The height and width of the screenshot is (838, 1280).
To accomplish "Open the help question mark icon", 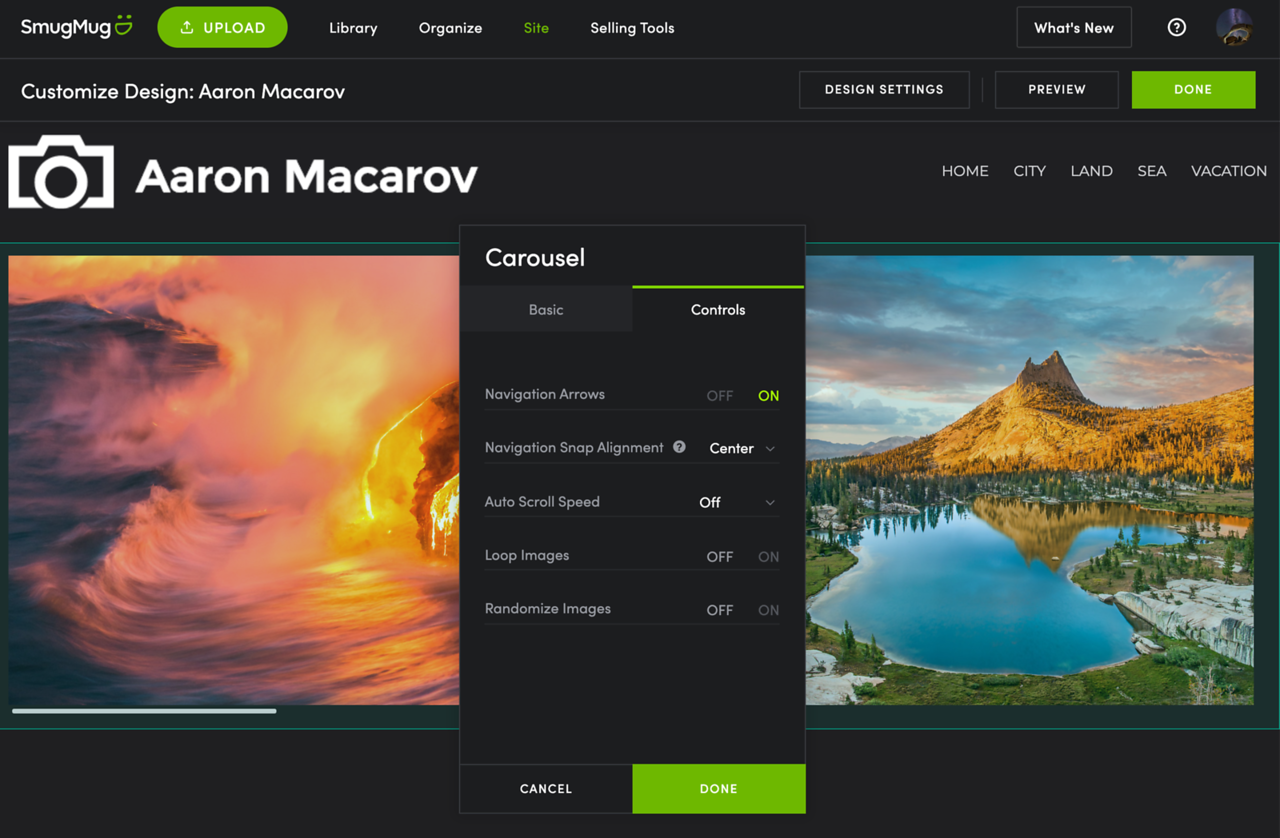I will coord(1176,28).
